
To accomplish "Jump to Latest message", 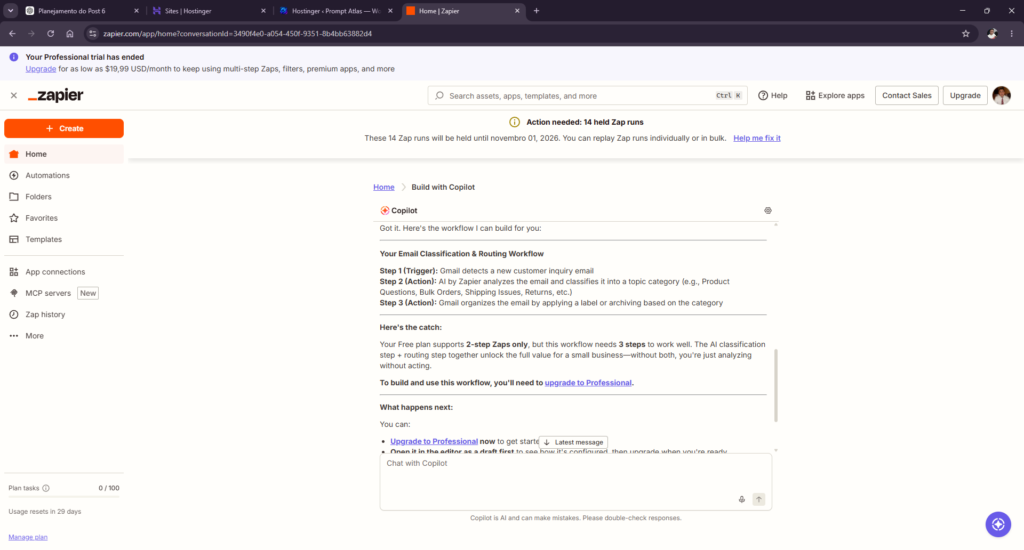I will (x=573, y=443).
